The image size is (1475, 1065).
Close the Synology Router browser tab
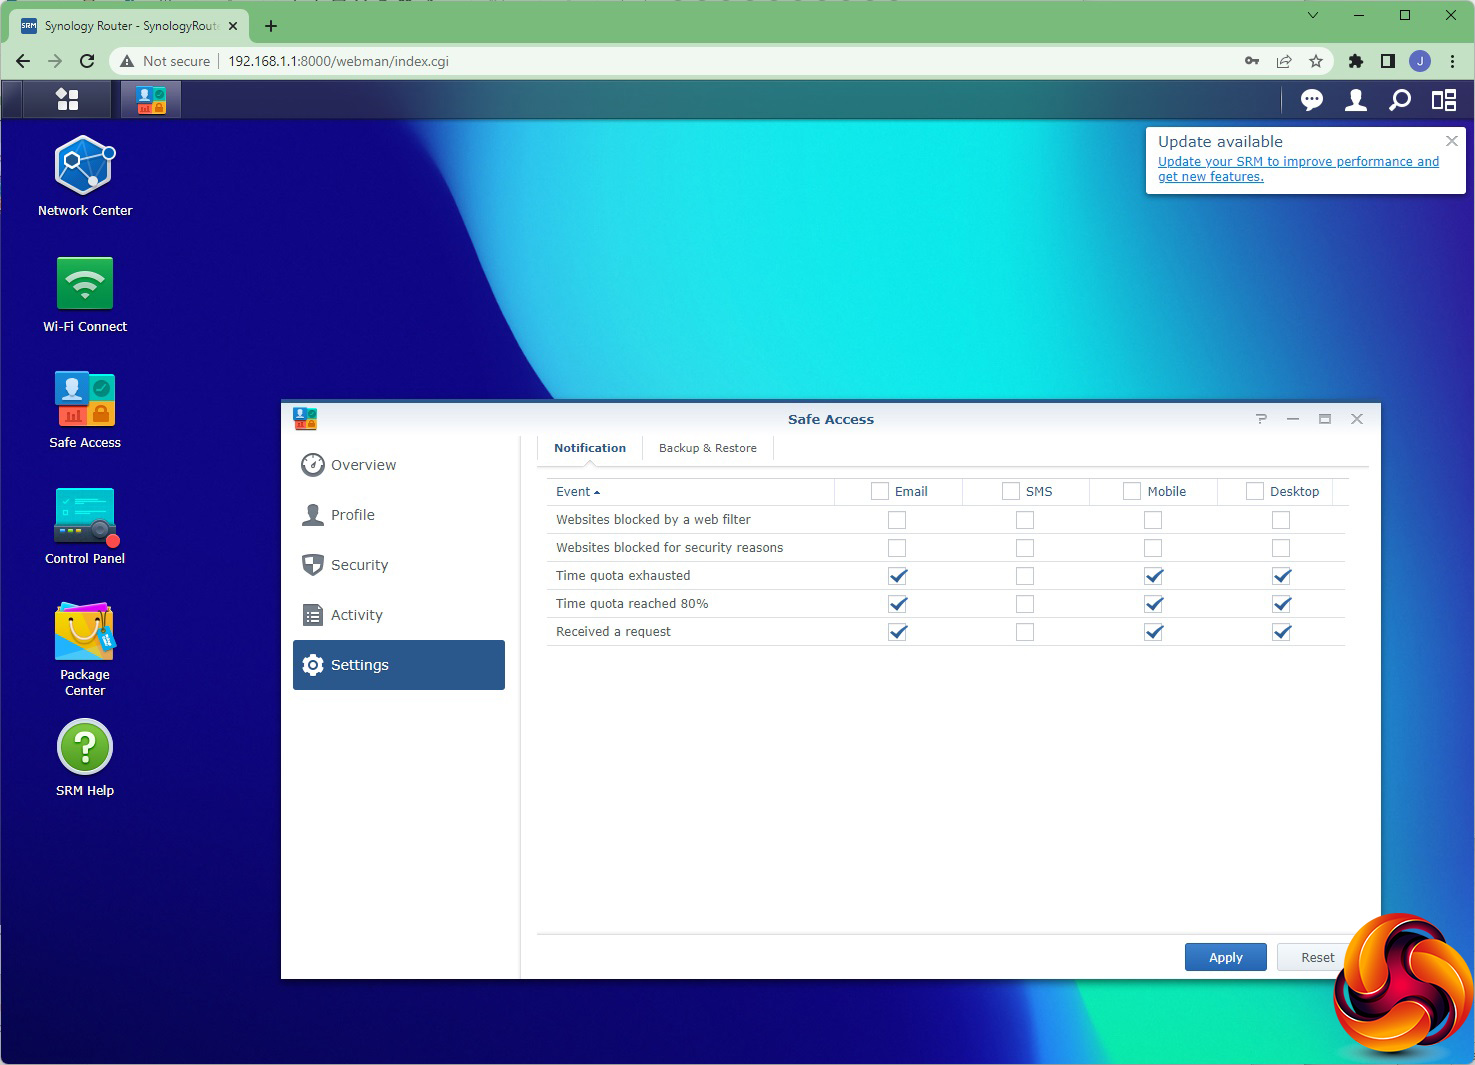pyautogui.click(x=233, y=26)
